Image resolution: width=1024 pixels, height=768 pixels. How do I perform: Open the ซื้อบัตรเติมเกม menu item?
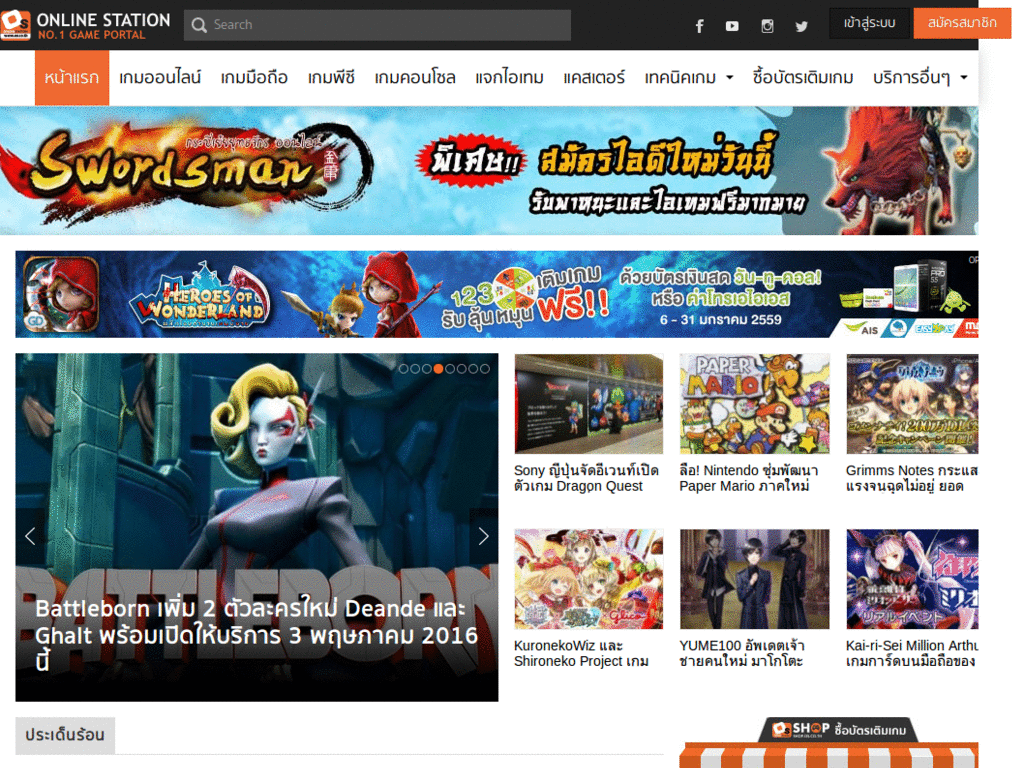point(803,78)
